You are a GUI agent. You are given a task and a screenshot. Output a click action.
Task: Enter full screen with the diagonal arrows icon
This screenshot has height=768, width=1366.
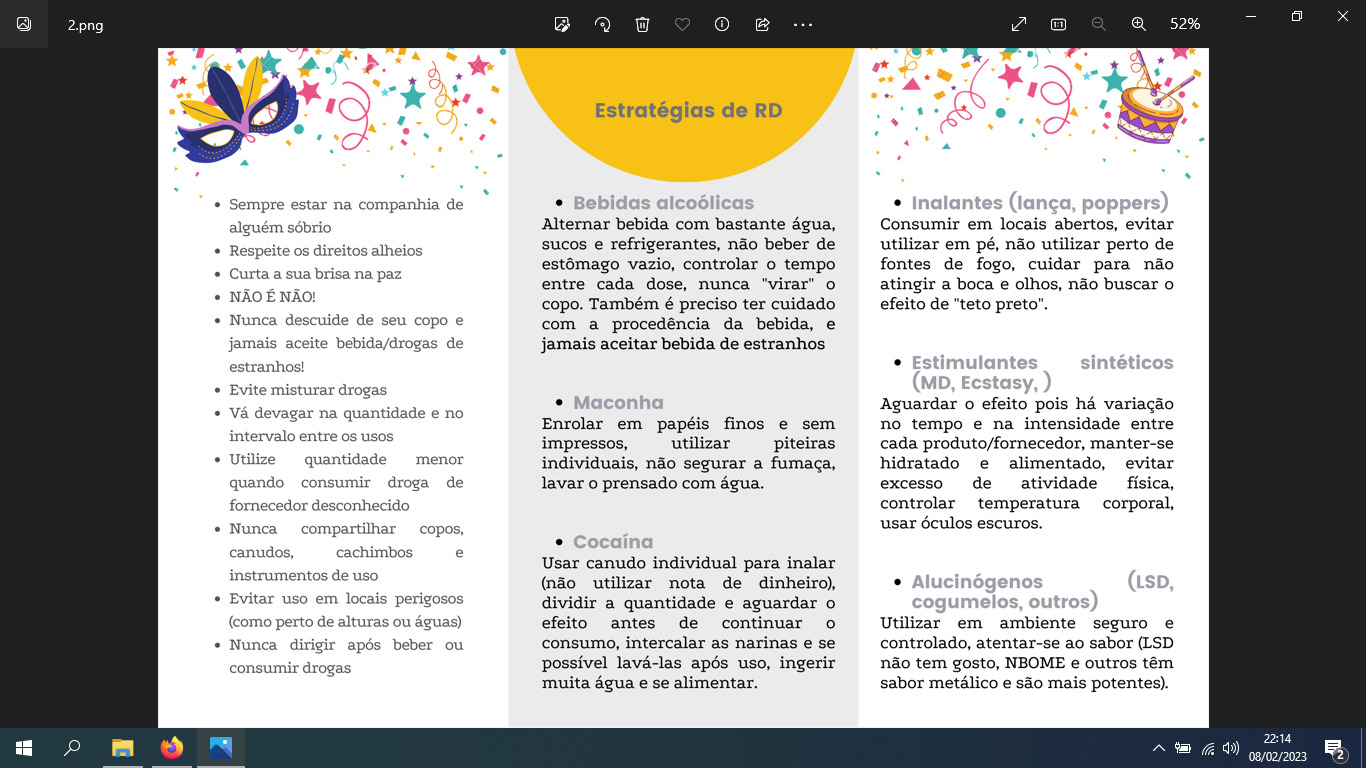click(x=1018, y=24)
